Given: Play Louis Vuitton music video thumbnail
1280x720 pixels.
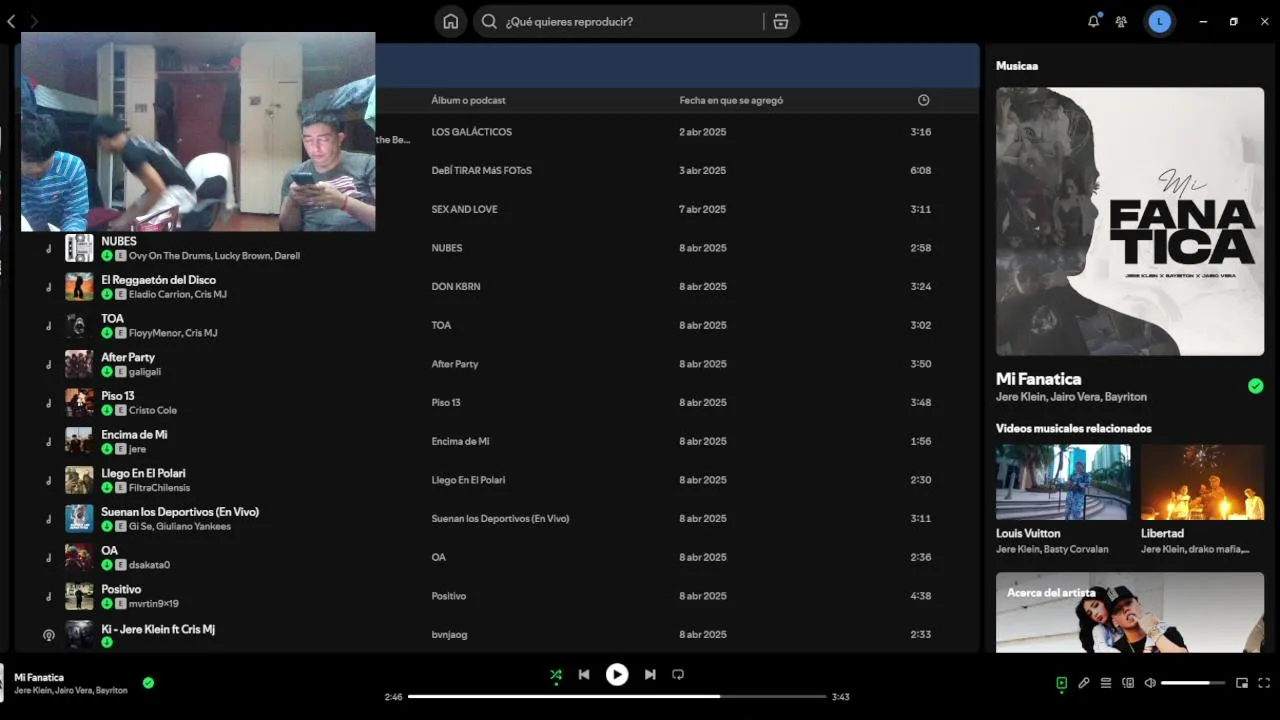Looking at the screenshot, I should tap(1063, 482).
